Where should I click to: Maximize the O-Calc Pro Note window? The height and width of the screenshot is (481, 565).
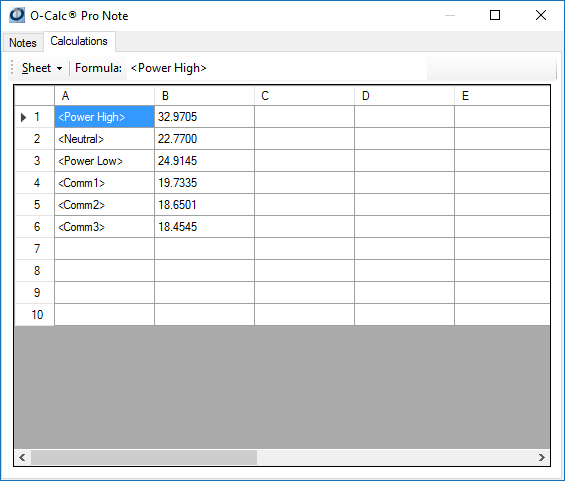click(x=495, y=15)
